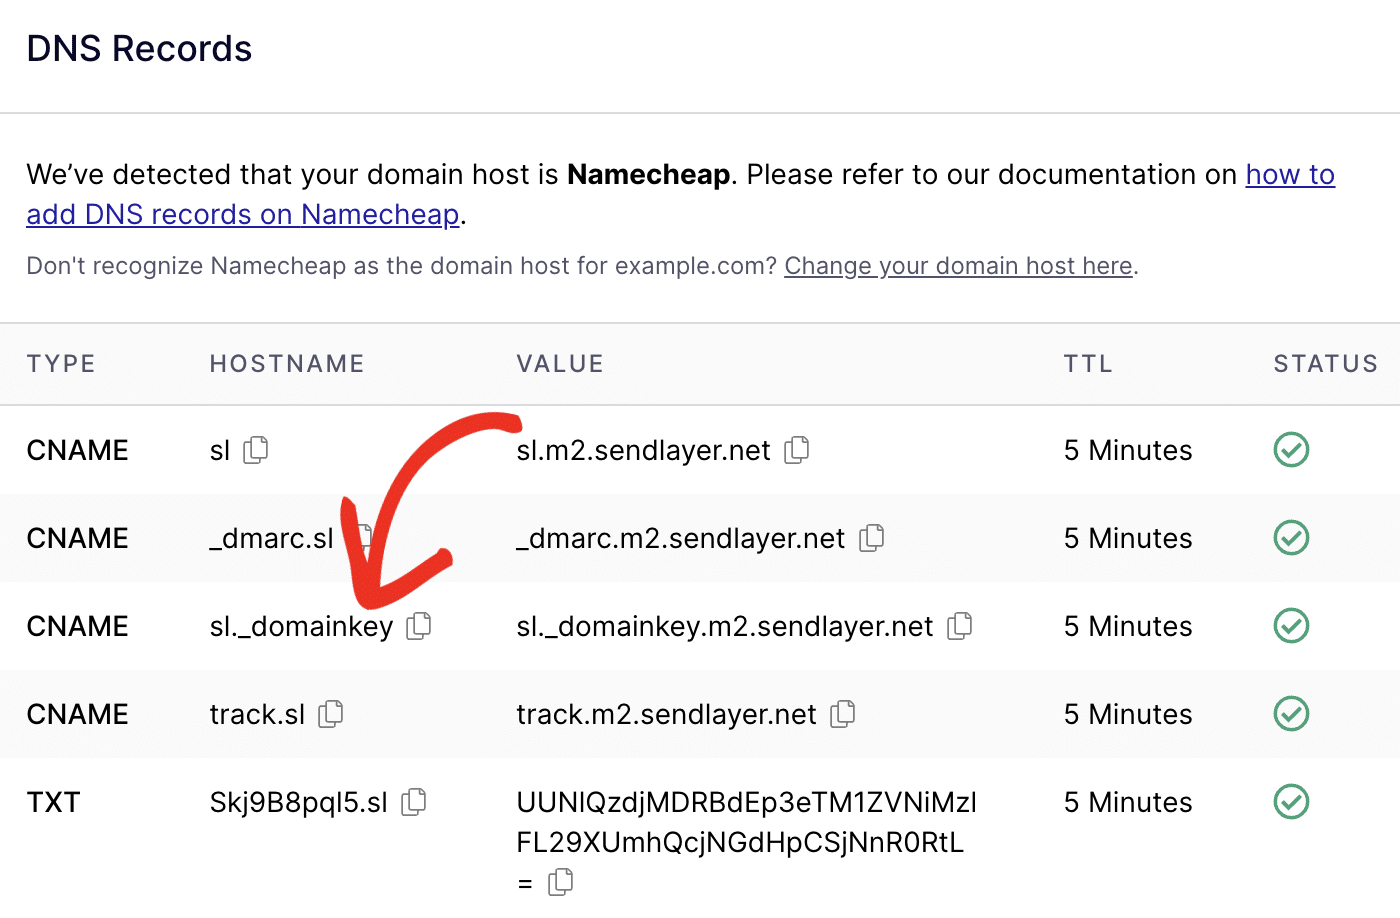Click the verified status checkmark for sl CNAME
Viewport: 1400px width, 918px height.
pos(1291,451)
